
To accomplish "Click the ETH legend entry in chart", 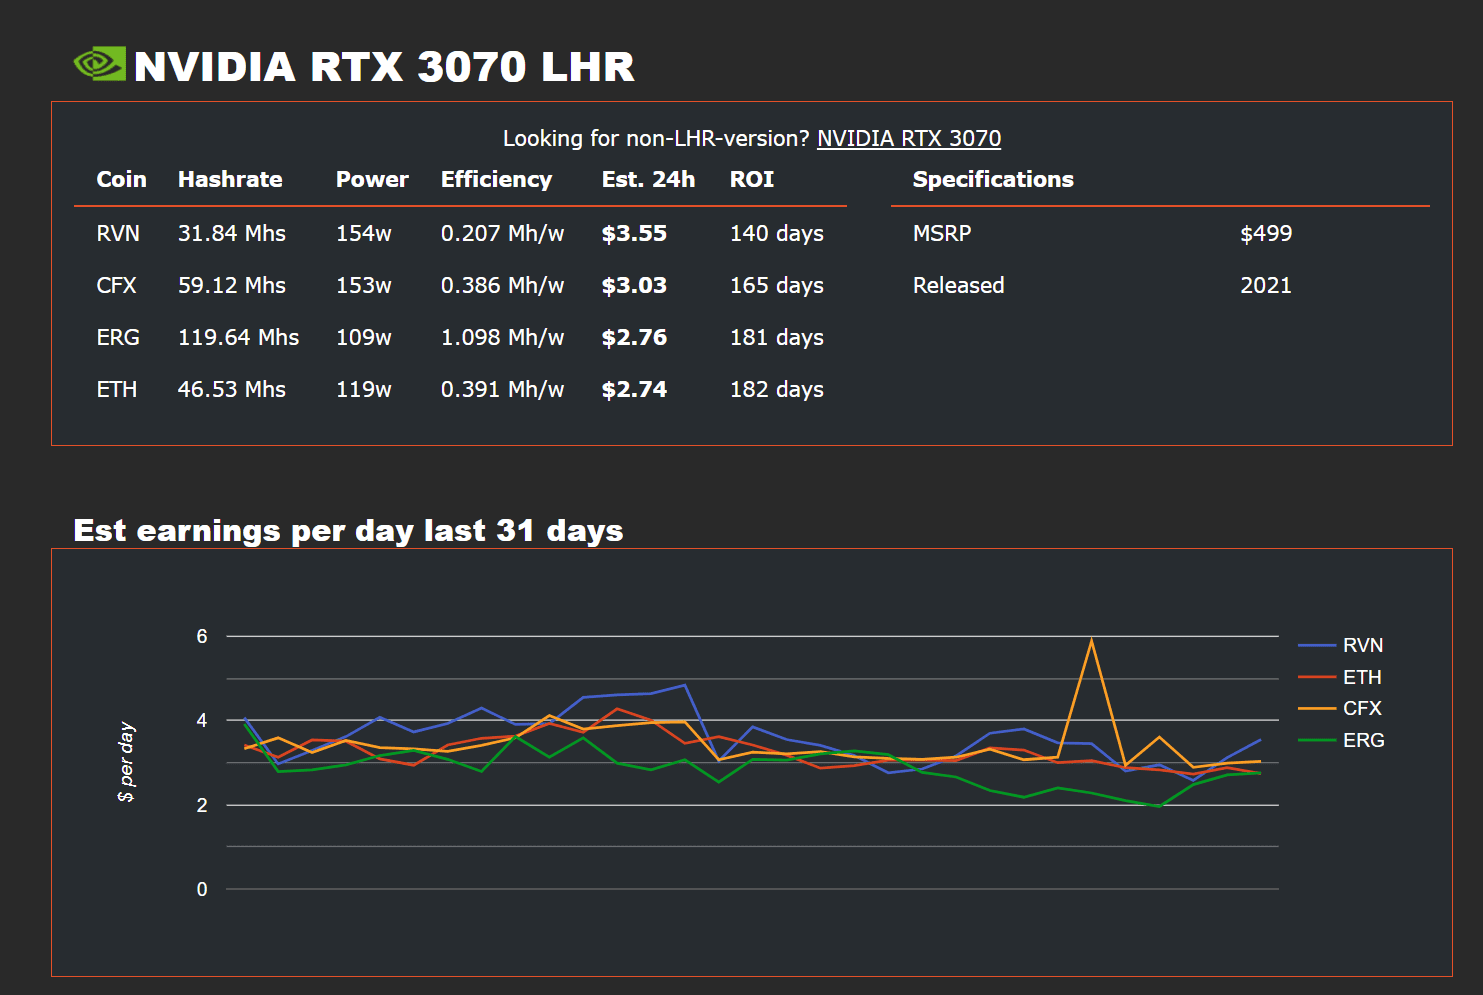I will [1340, 677].
